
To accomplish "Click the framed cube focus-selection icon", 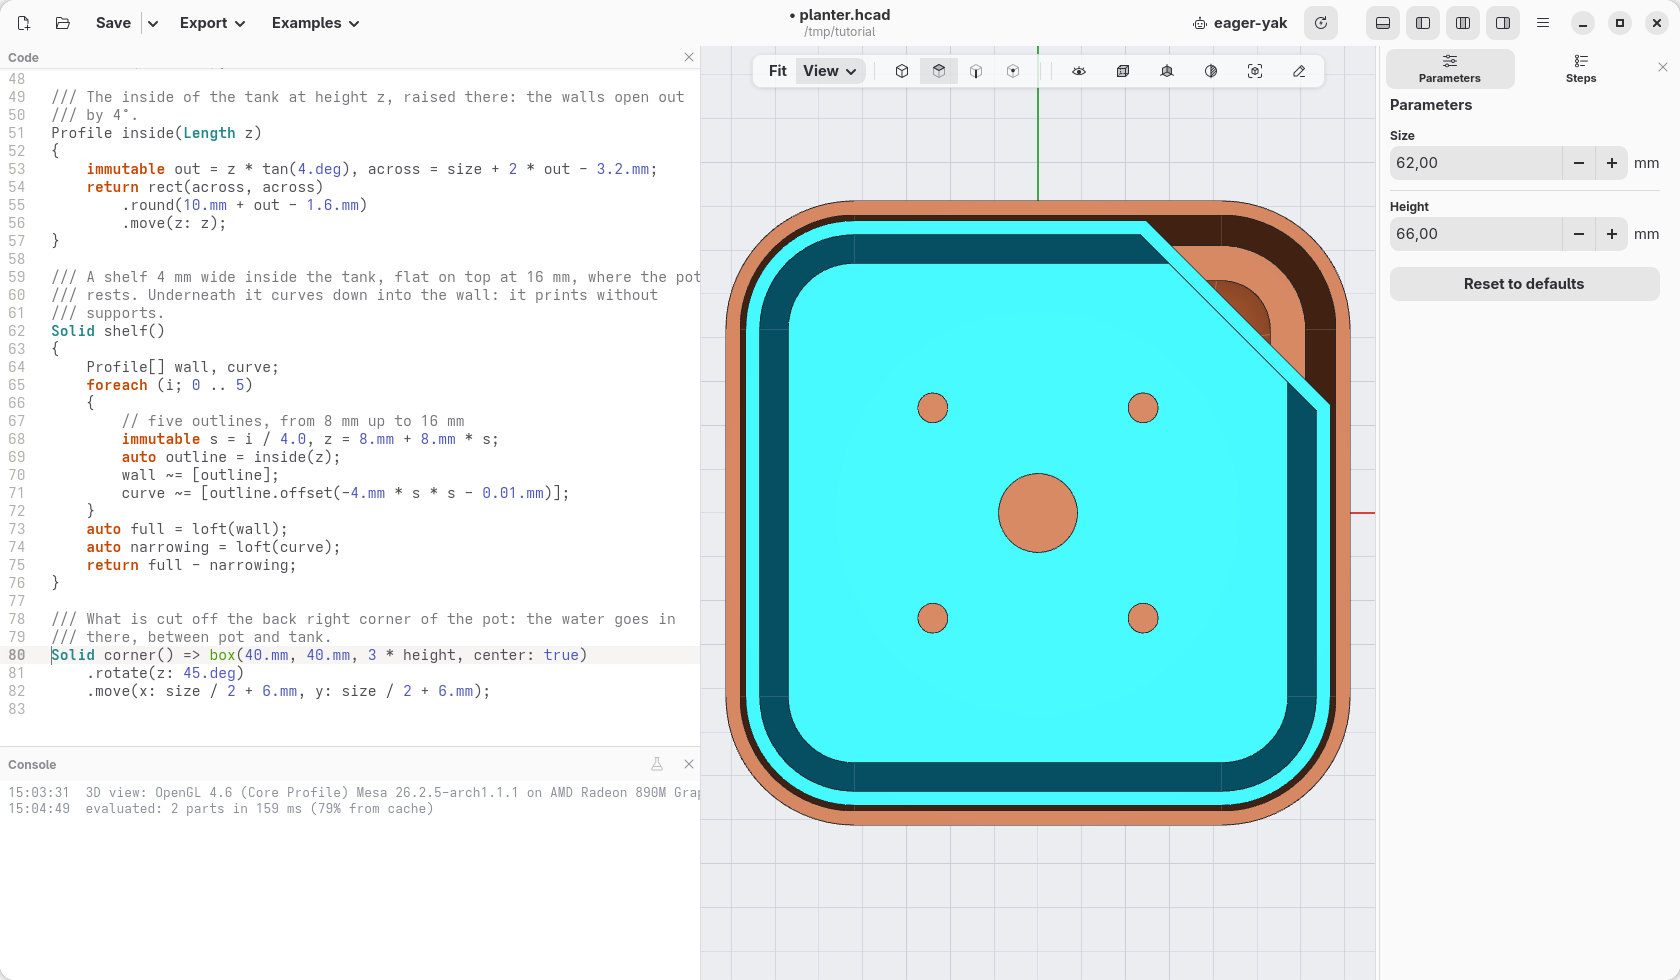I will pyautogui.click(x=1255, y=71).
